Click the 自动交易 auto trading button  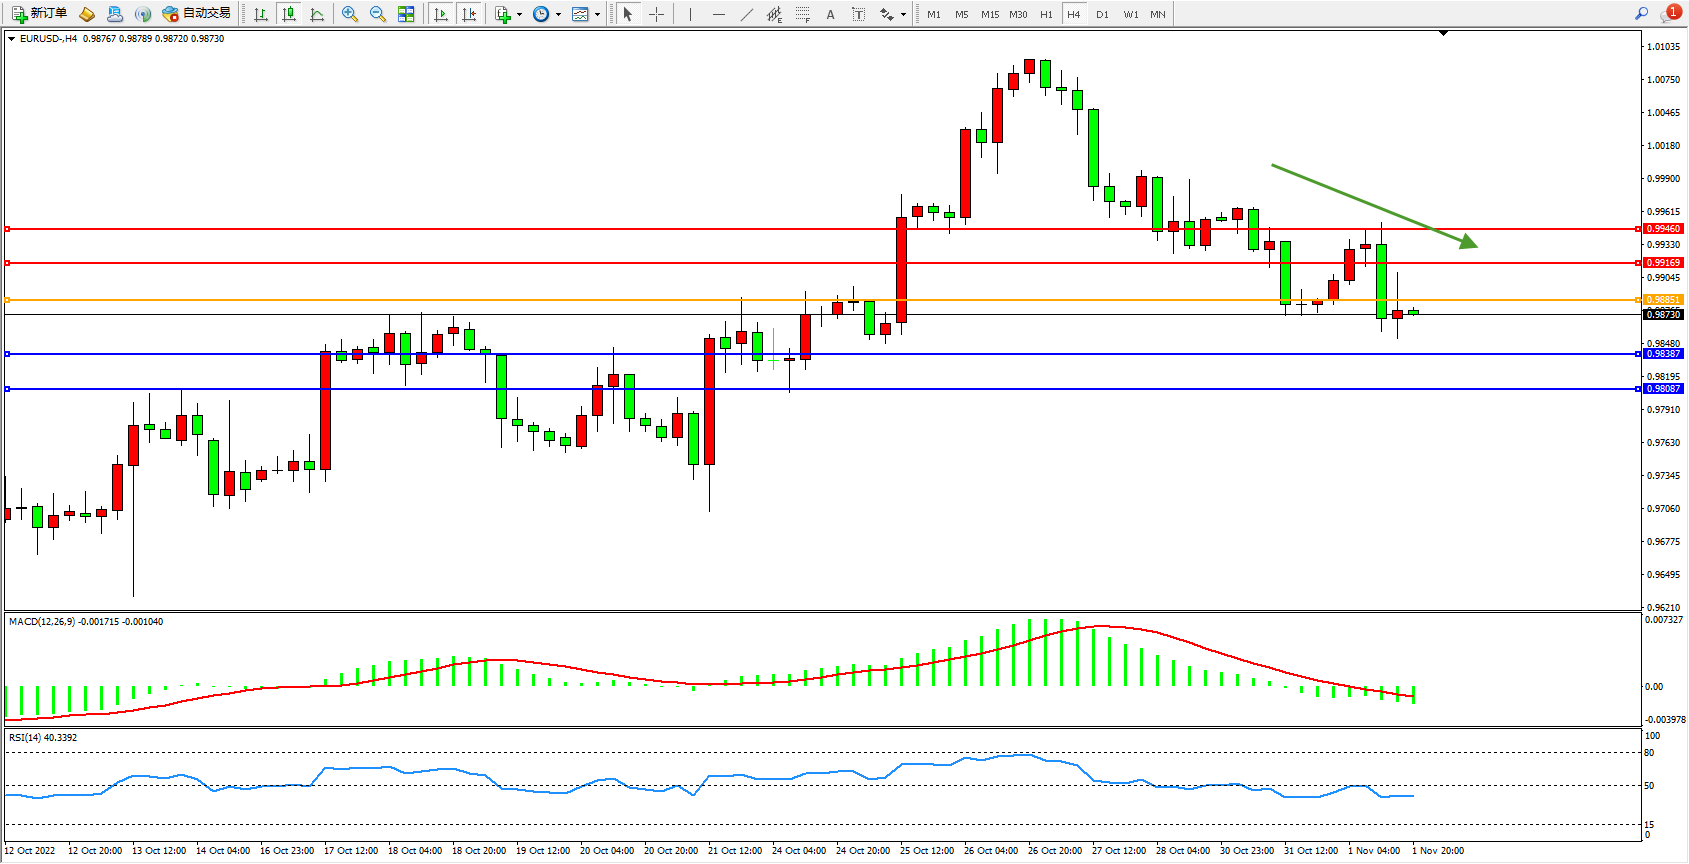point(197,14)
